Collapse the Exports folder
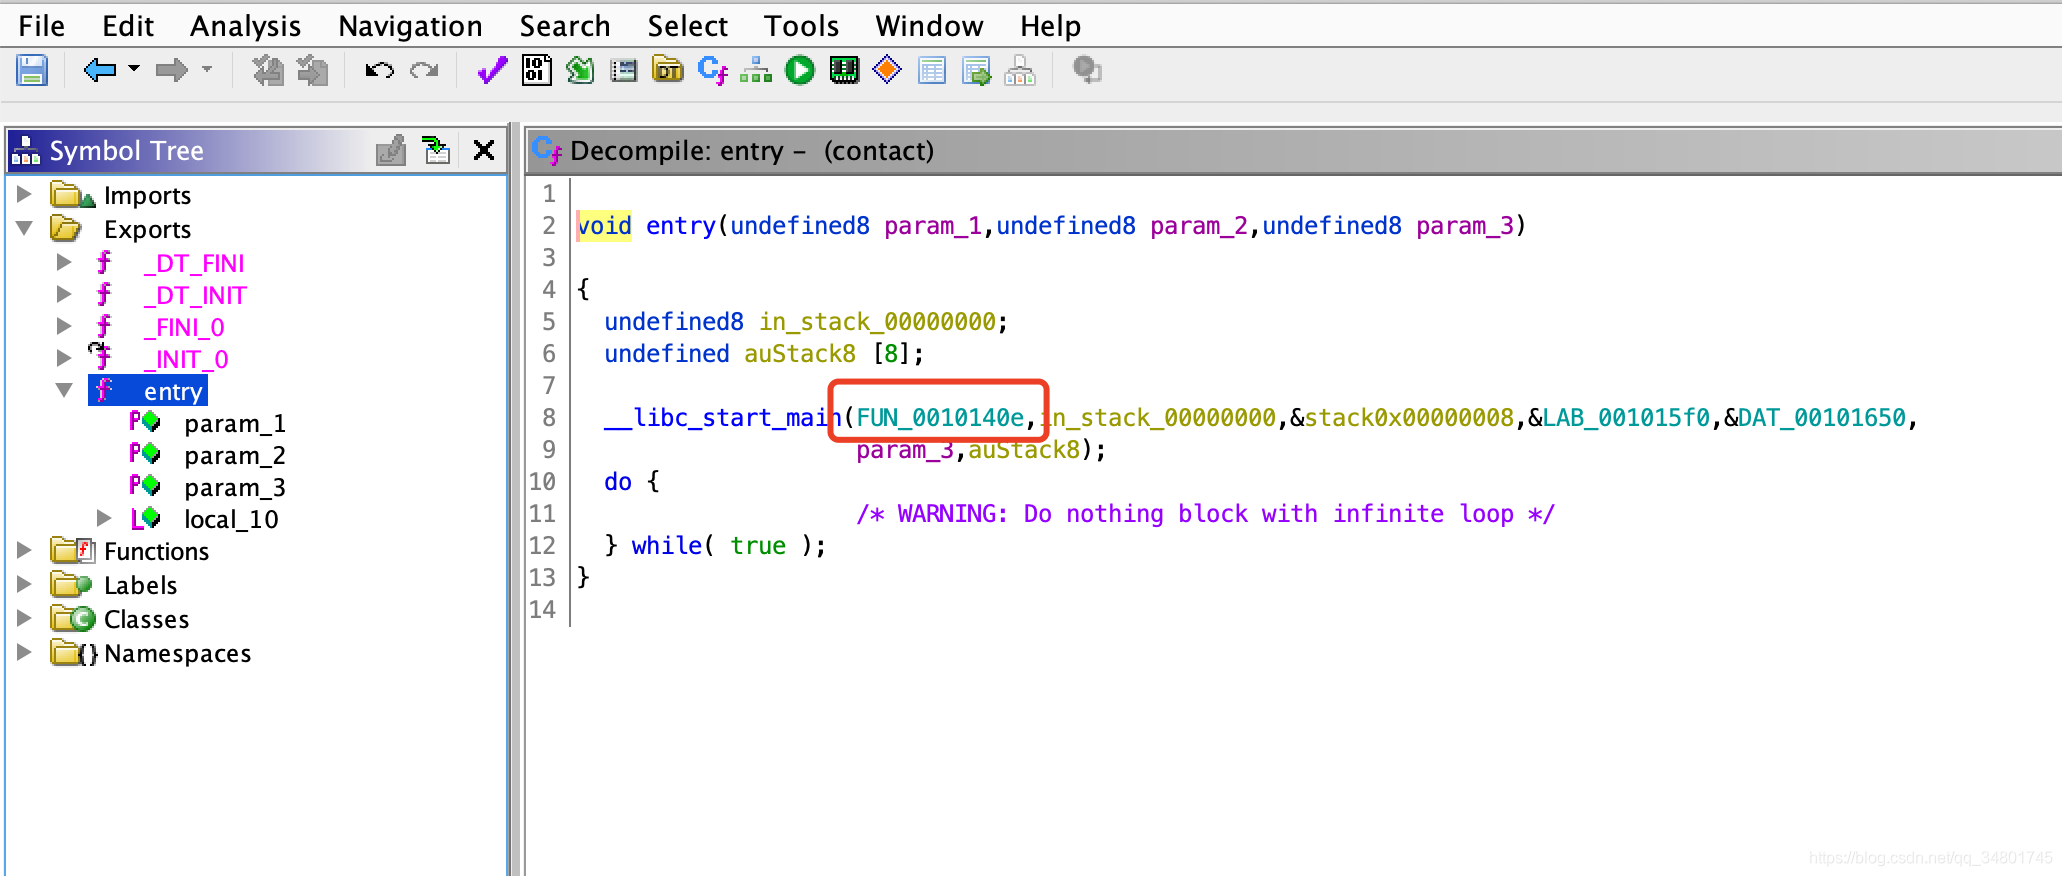Viewport: 2062px width, 876px height. [25, 228]
